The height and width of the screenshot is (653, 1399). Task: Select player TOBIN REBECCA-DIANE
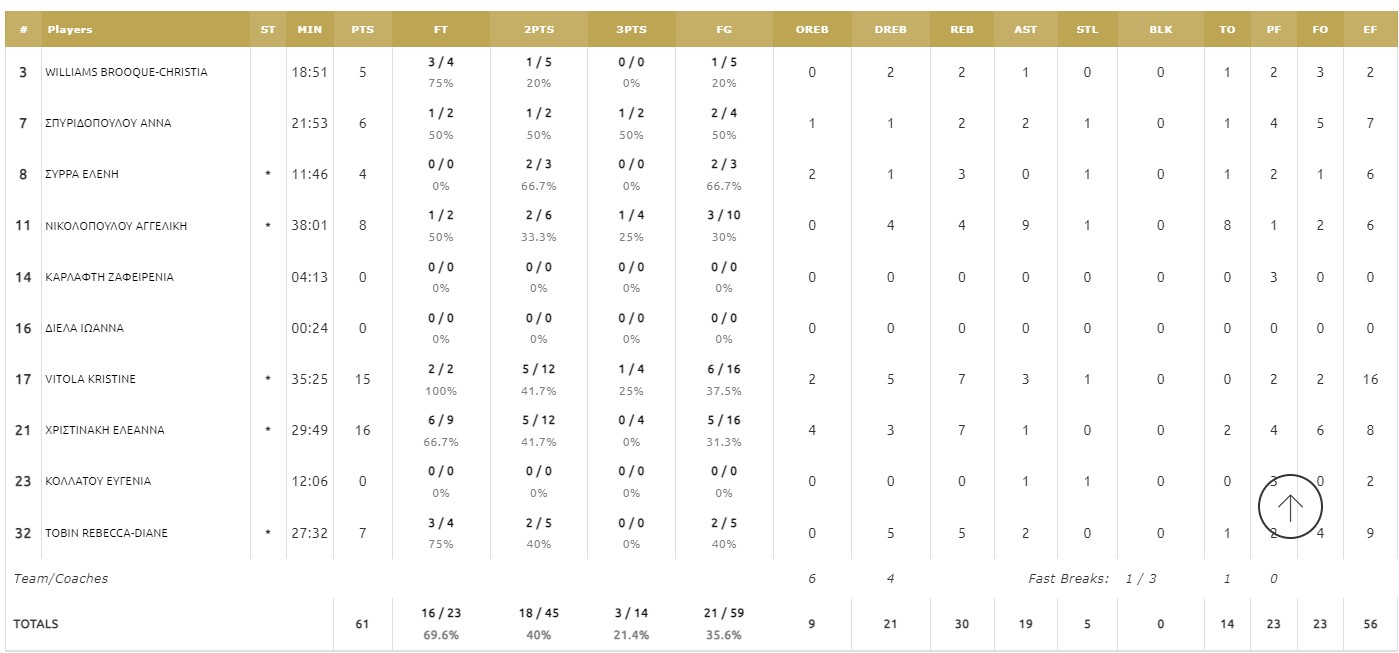coord(105,533)
